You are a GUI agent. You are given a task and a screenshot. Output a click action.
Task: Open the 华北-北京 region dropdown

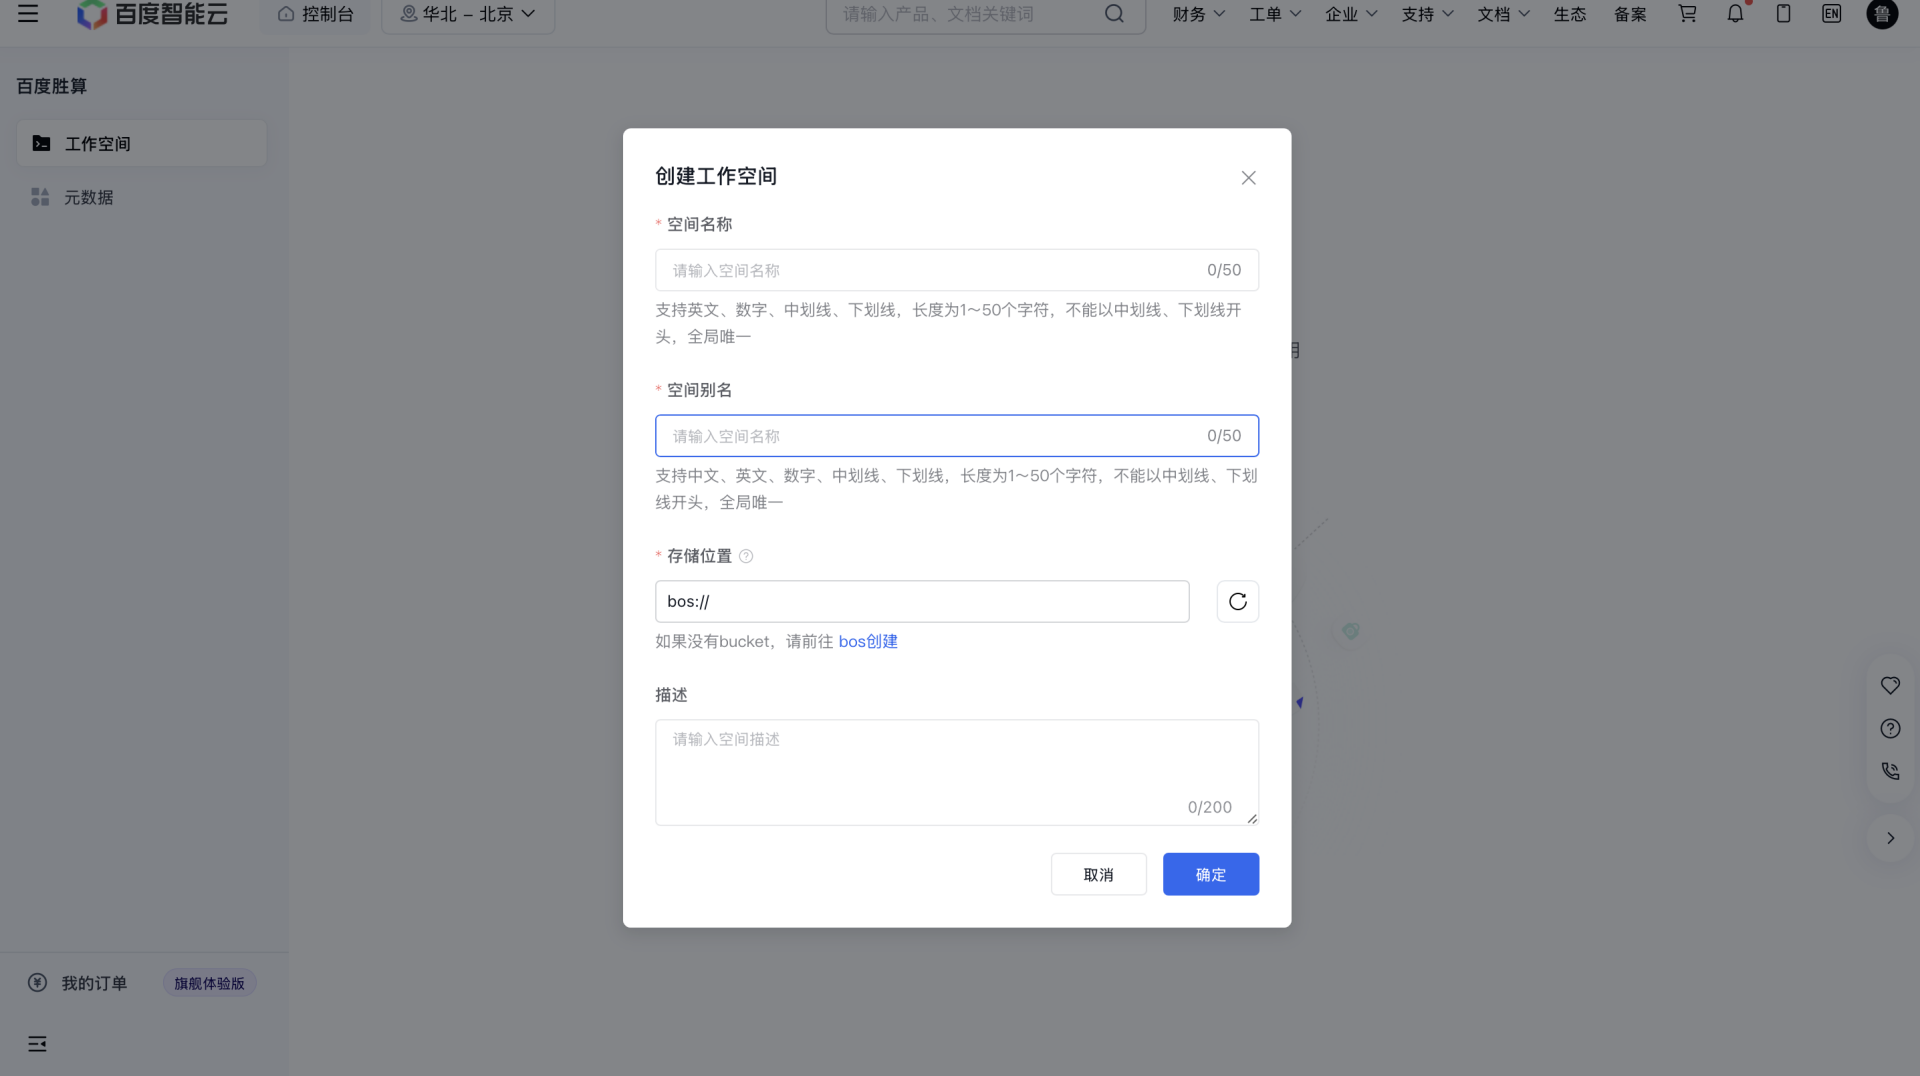pyautogui.click(x=468, y=14)
